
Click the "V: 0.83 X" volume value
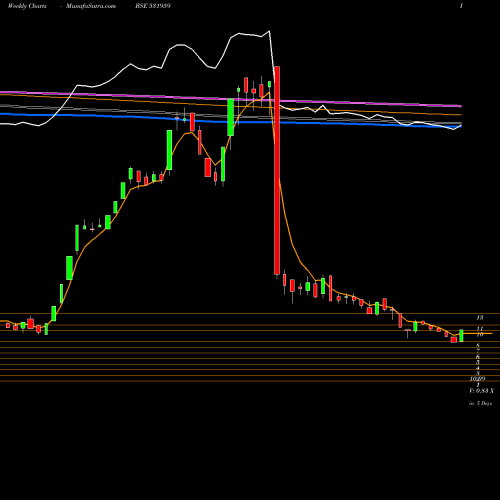click(482, 391)
